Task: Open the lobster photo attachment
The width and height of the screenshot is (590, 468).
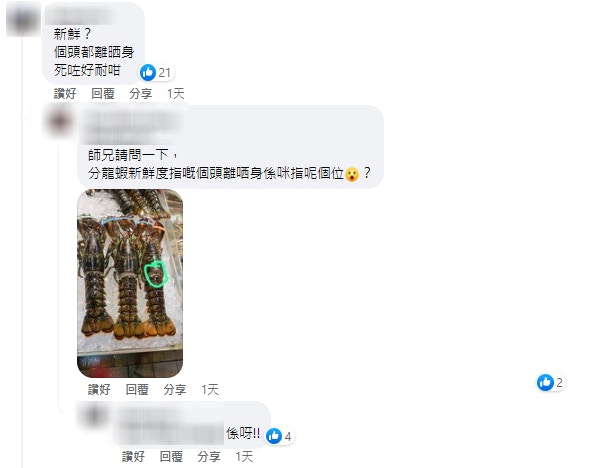Action: [130, 283]
